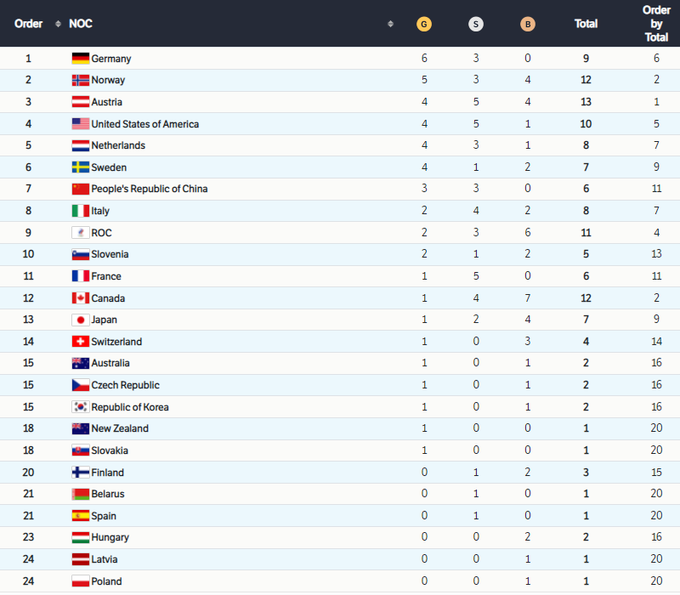Open United States of America link
680x595 pixels.
145,124
